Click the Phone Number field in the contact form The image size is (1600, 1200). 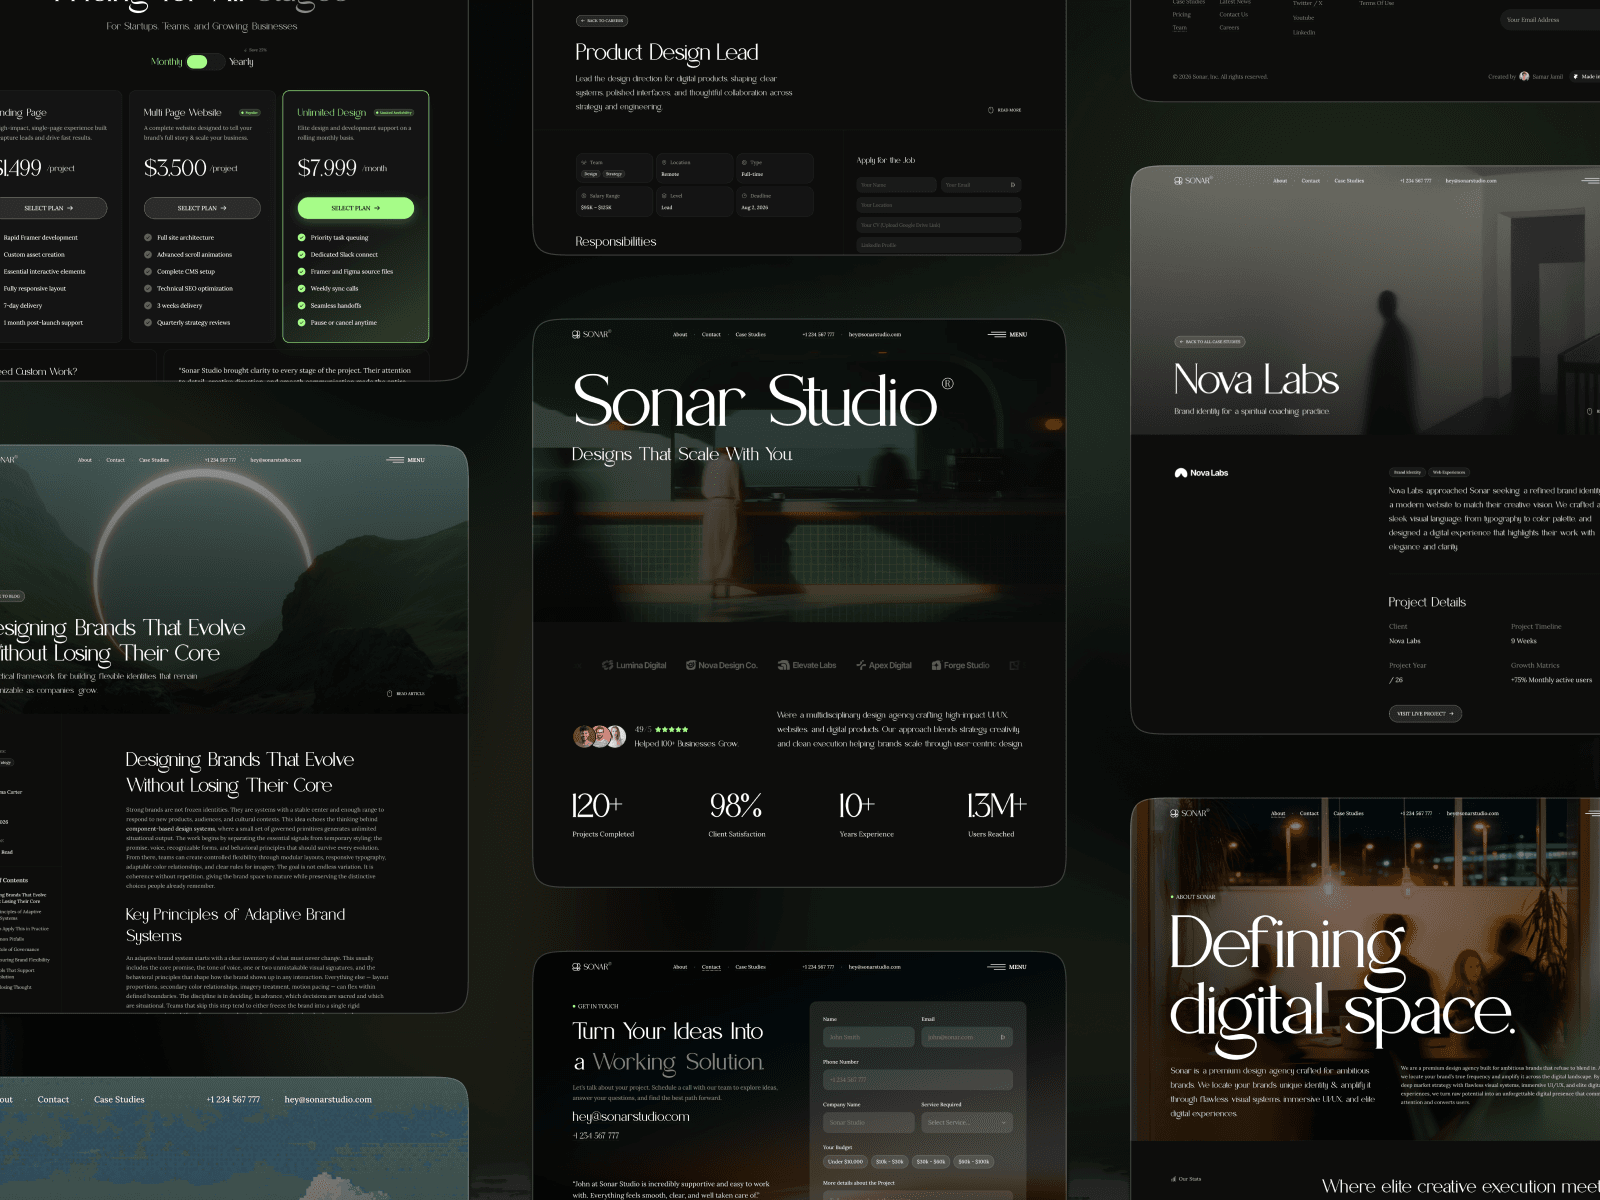tap(918, 1080)
